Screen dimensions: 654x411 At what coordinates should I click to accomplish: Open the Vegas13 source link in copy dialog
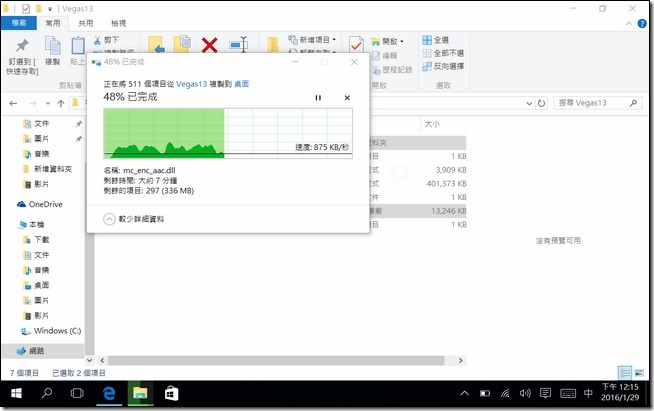[191, 84]
